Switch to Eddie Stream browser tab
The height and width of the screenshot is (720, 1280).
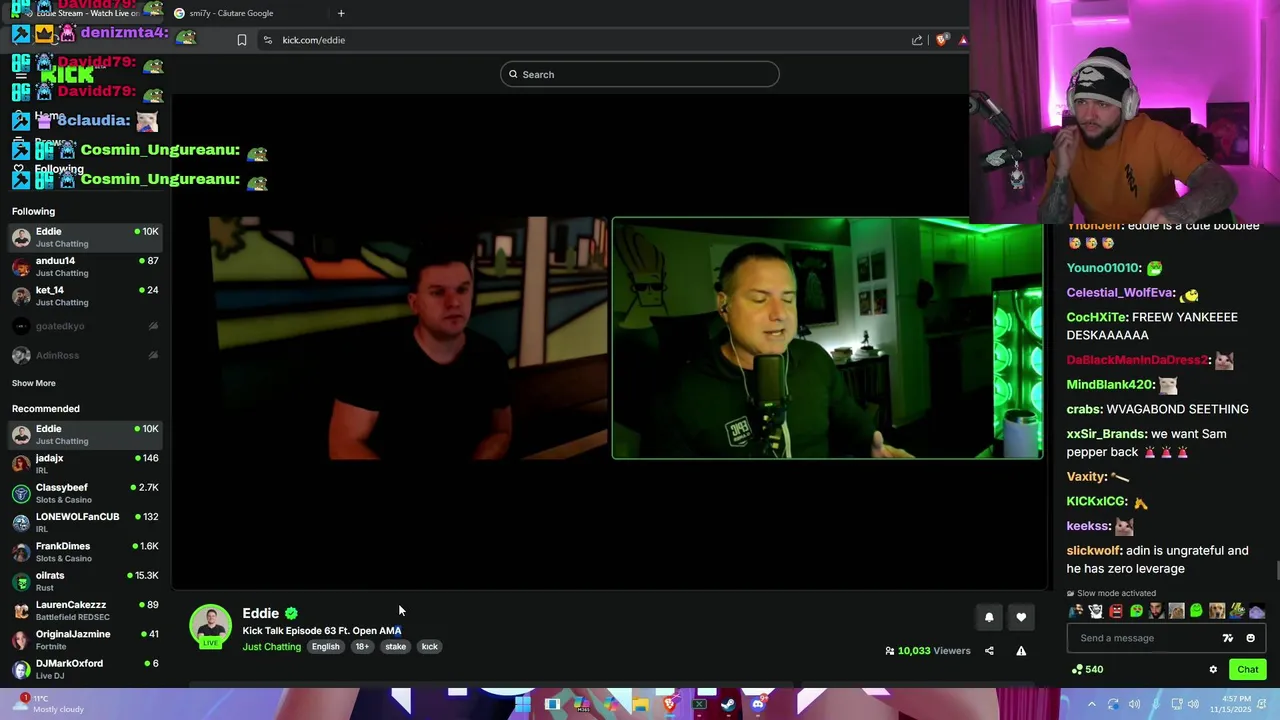[84, 13]
